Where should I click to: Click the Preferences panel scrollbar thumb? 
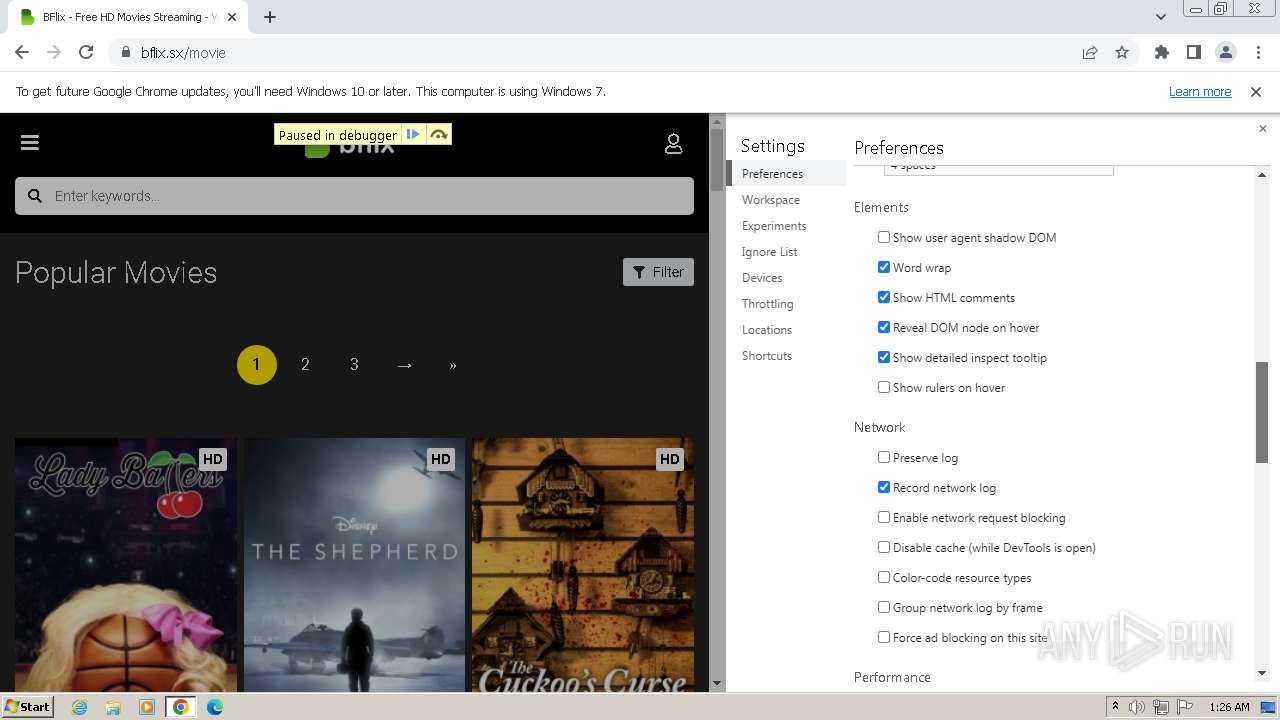1262,412
